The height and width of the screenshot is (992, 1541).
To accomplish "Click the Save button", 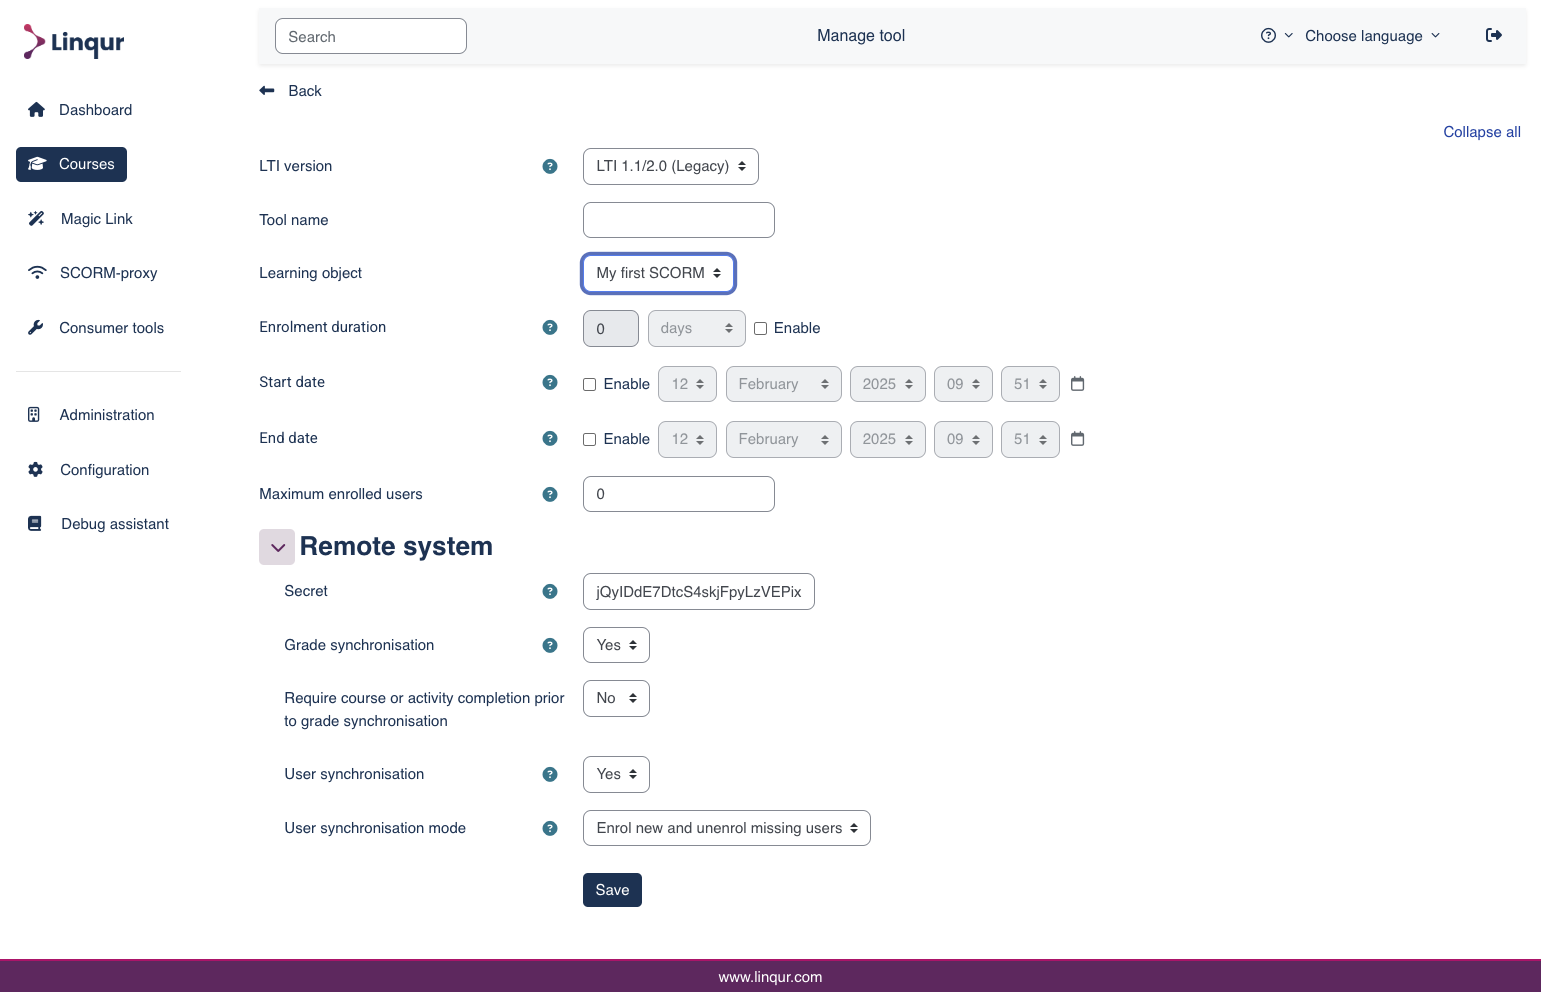I will [612, 890].
